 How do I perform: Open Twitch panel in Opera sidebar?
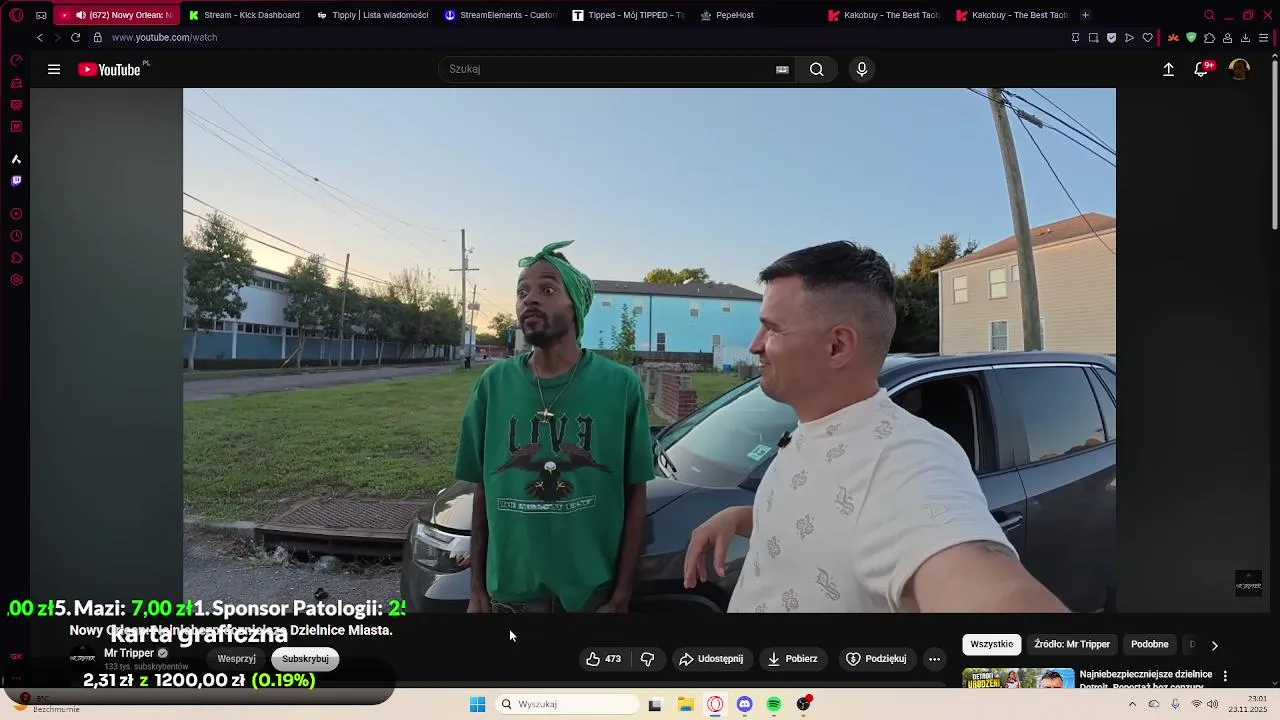16,181
